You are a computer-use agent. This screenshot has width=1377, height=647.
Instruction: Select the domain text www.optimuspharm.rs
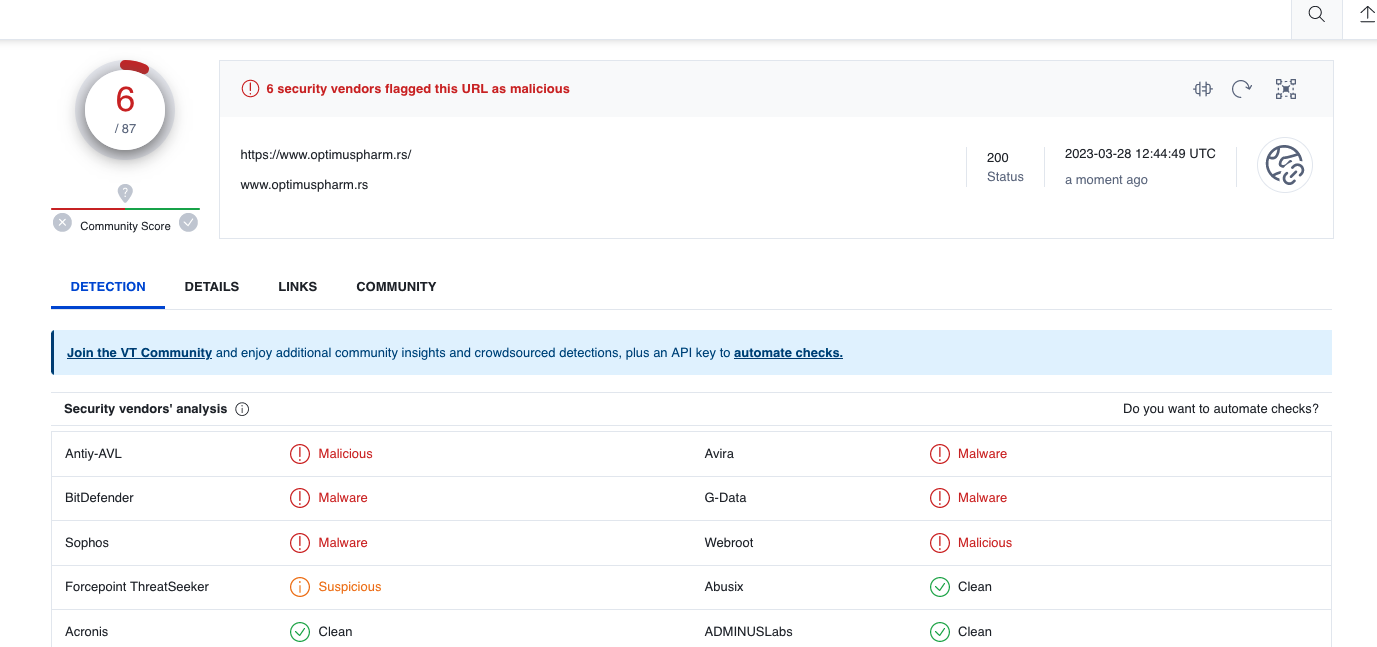[304, 185]
